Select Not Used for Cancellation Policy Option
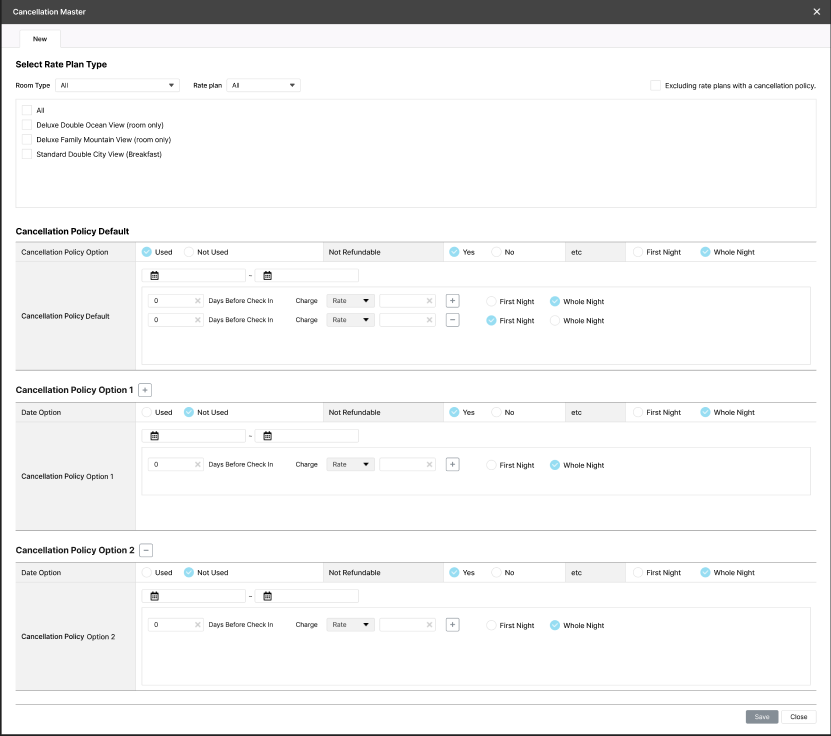 [189, 252]
